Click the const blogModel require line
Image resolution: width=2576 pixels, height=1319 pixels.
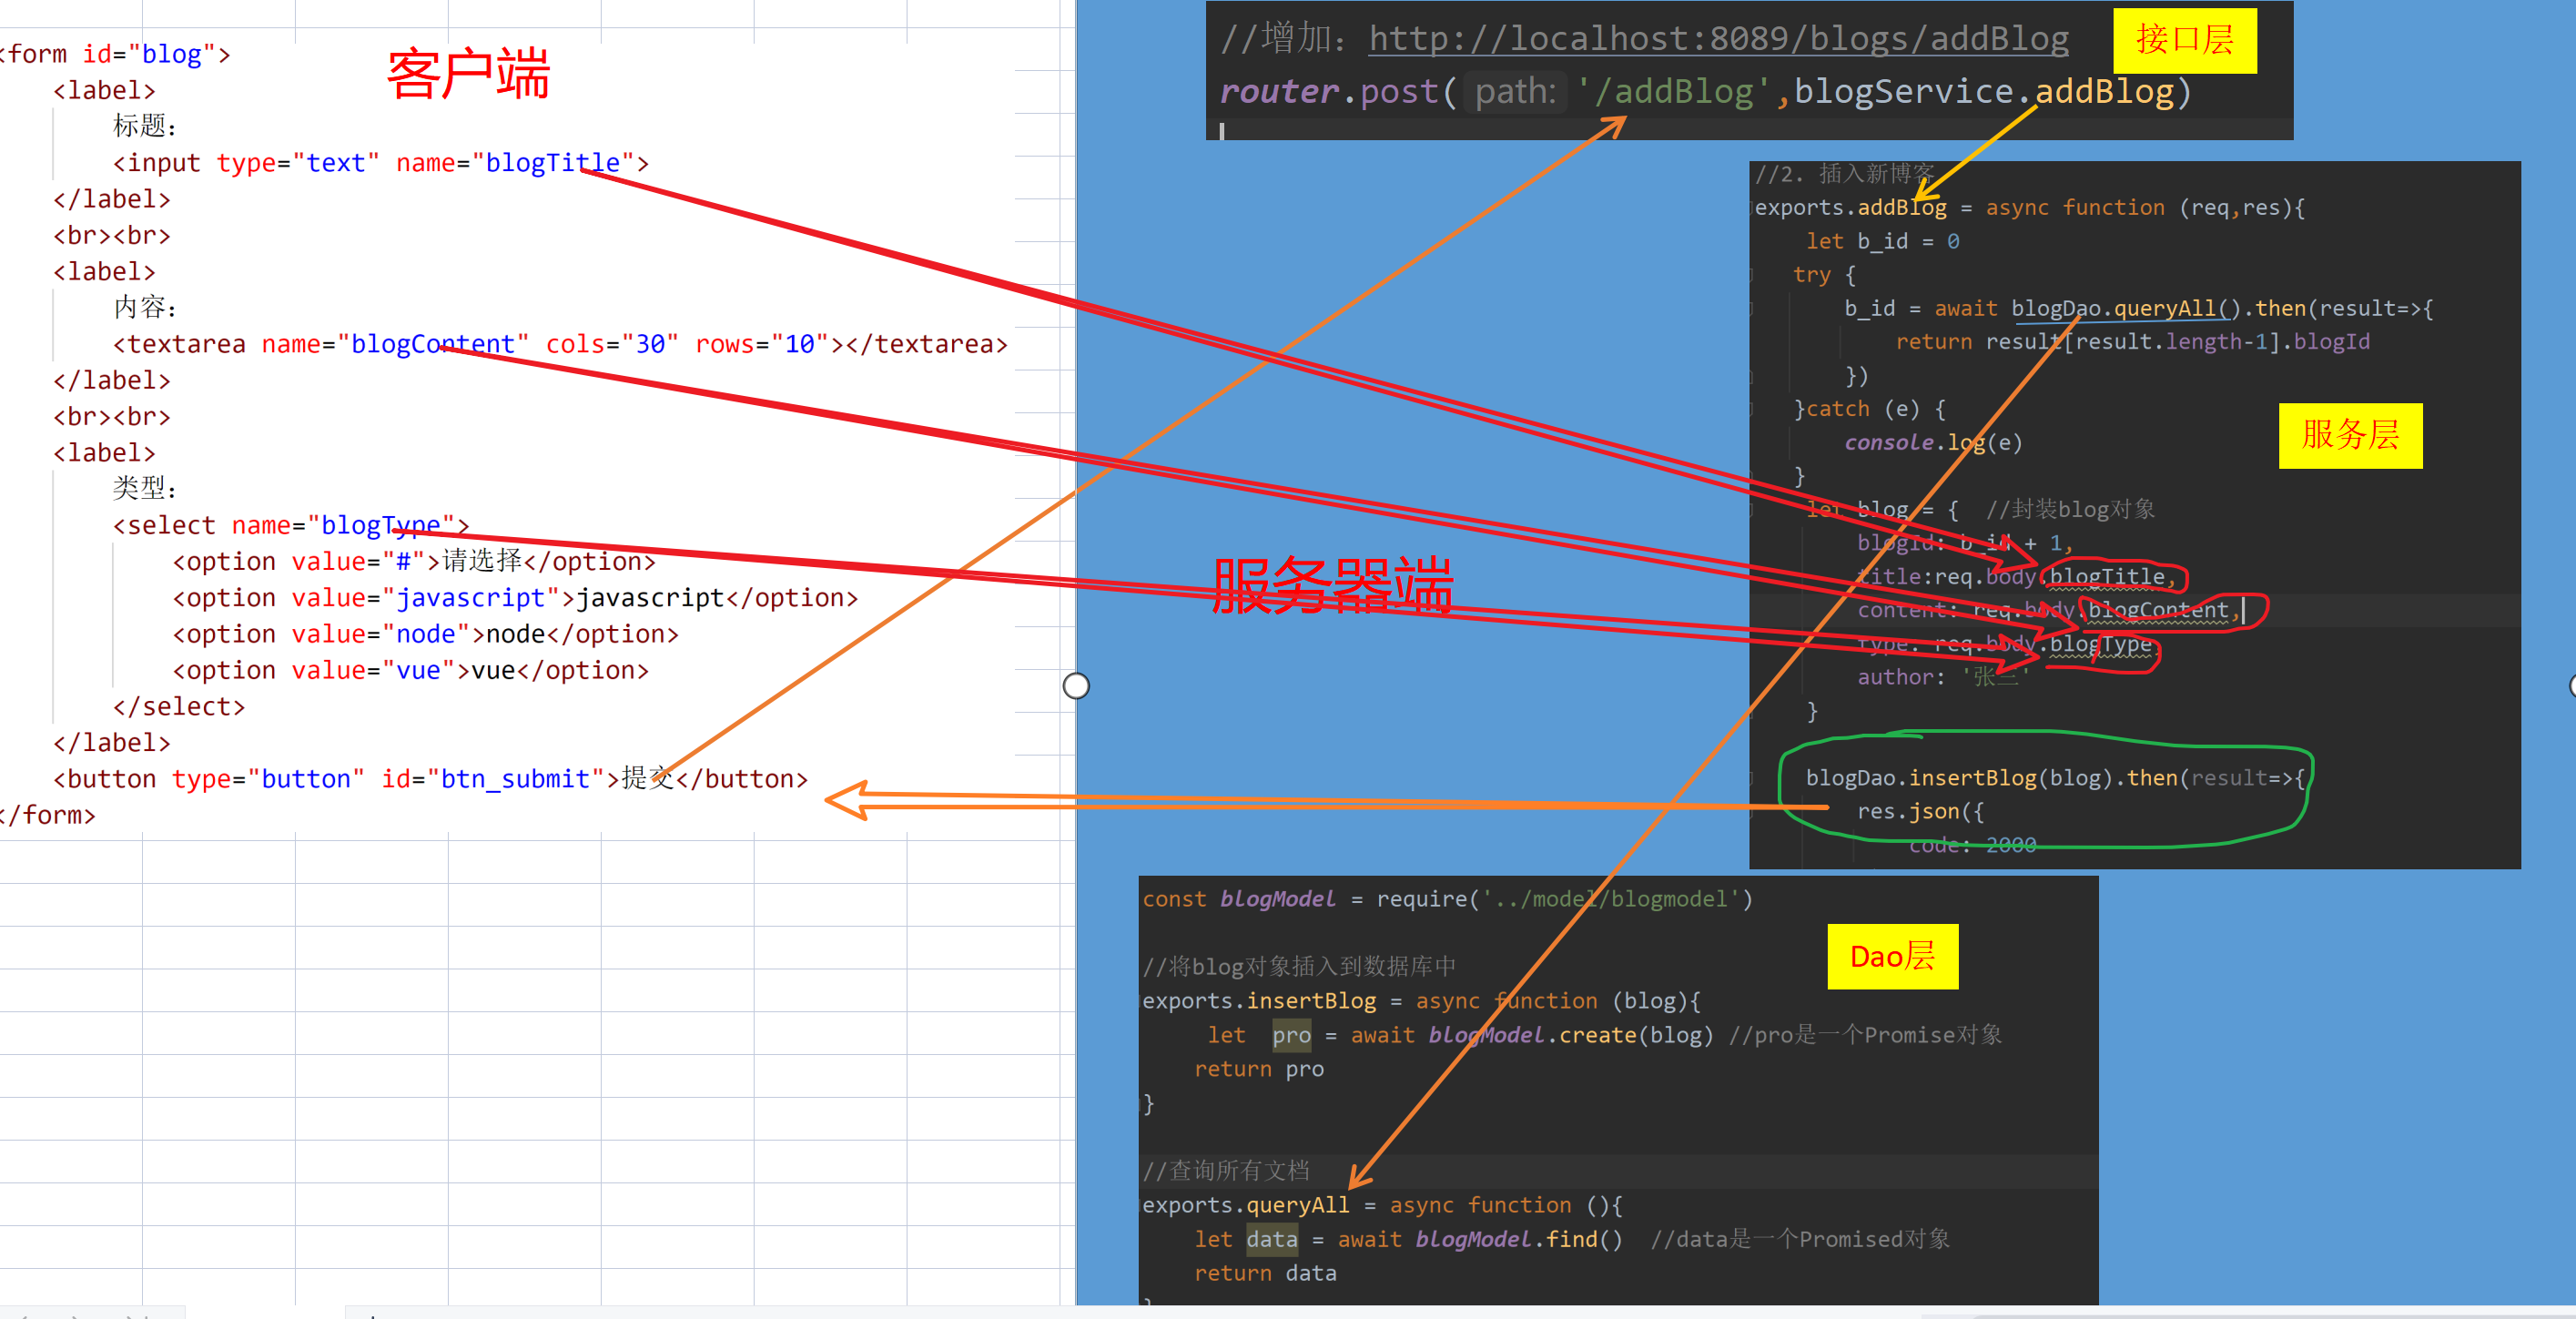(x=1447, y=899)
